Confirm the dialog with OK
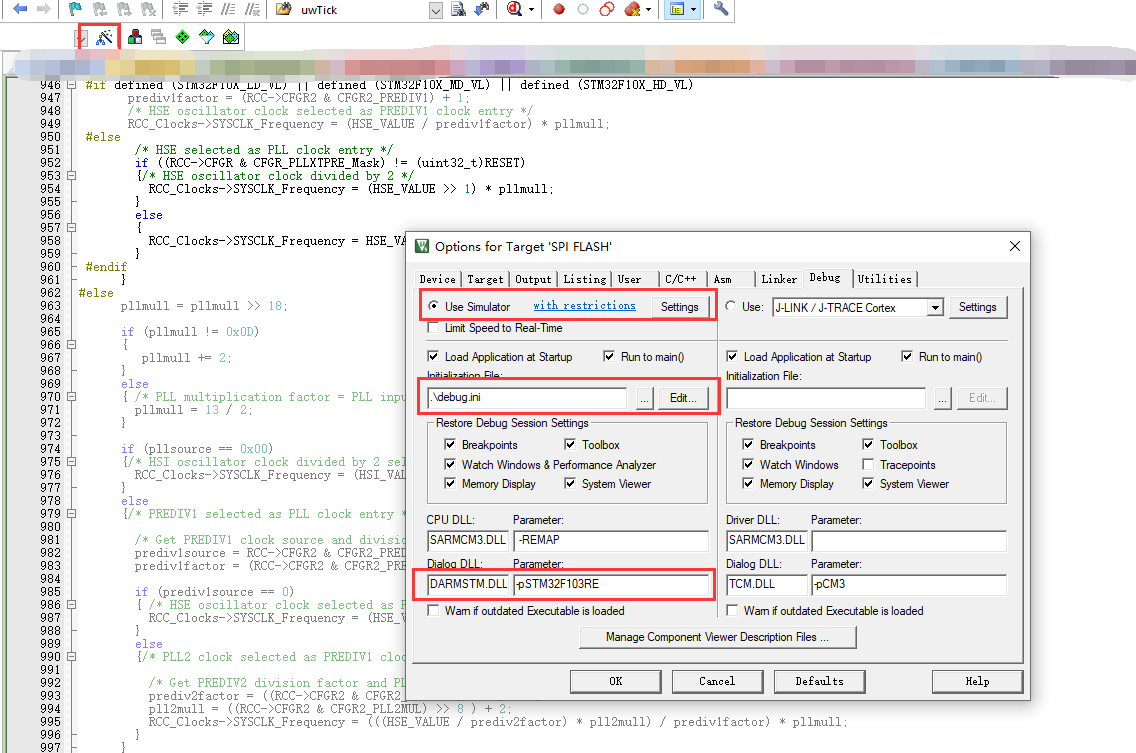Screen dimensions: 1136x753 616,681
